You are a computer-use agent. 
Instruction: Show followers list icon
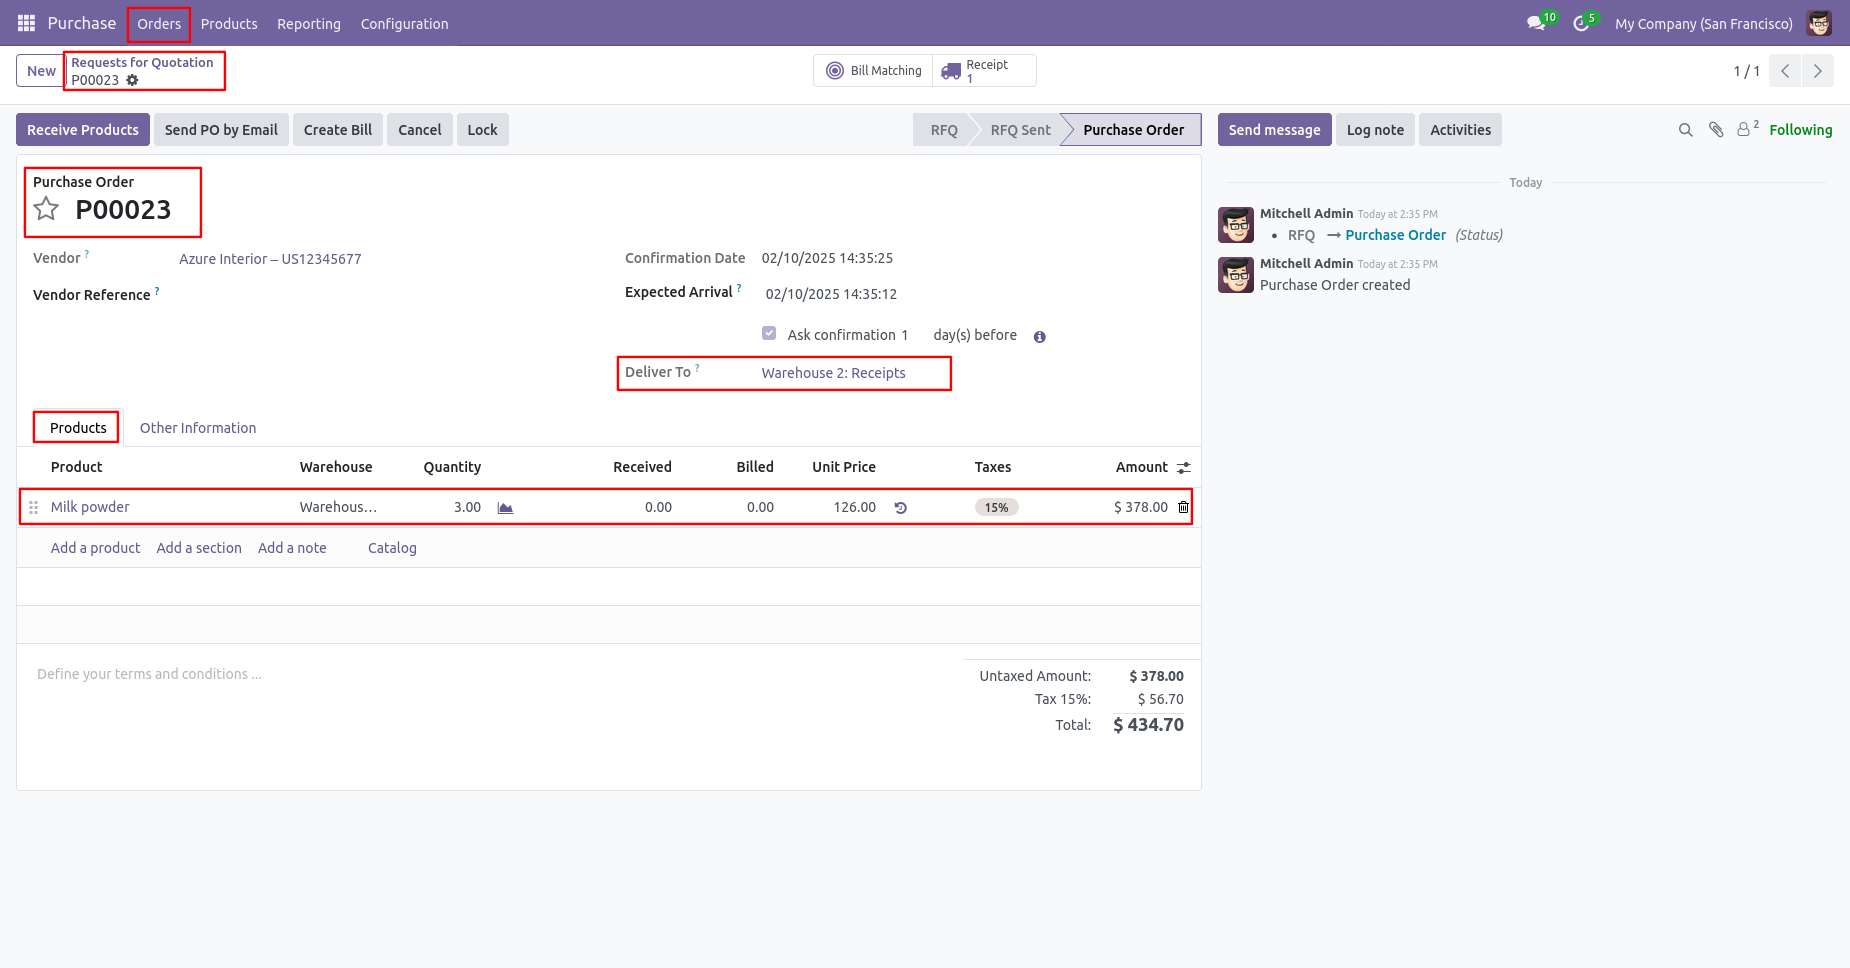1747,129
